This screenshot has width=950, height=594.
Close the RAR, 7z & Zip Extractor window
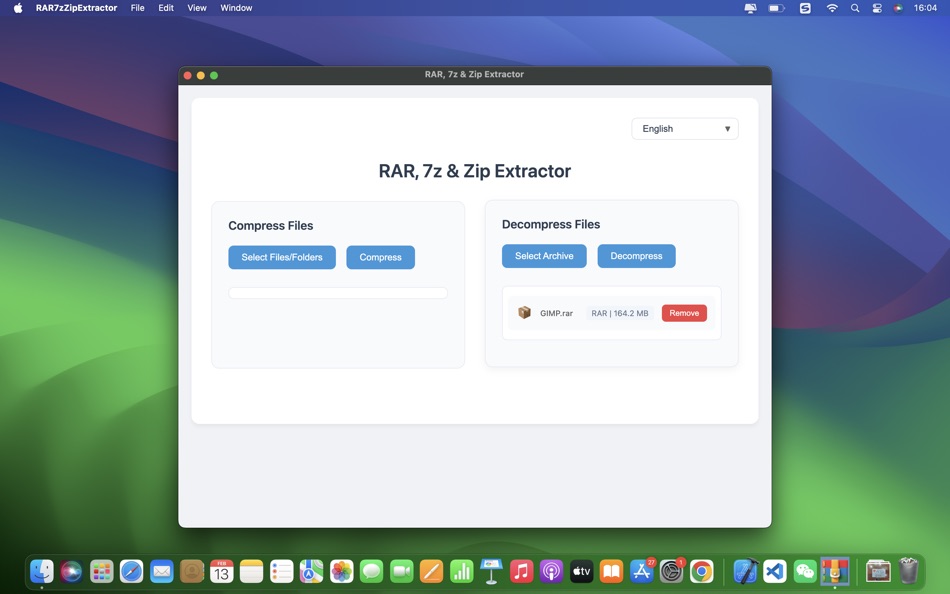(187, 75)
